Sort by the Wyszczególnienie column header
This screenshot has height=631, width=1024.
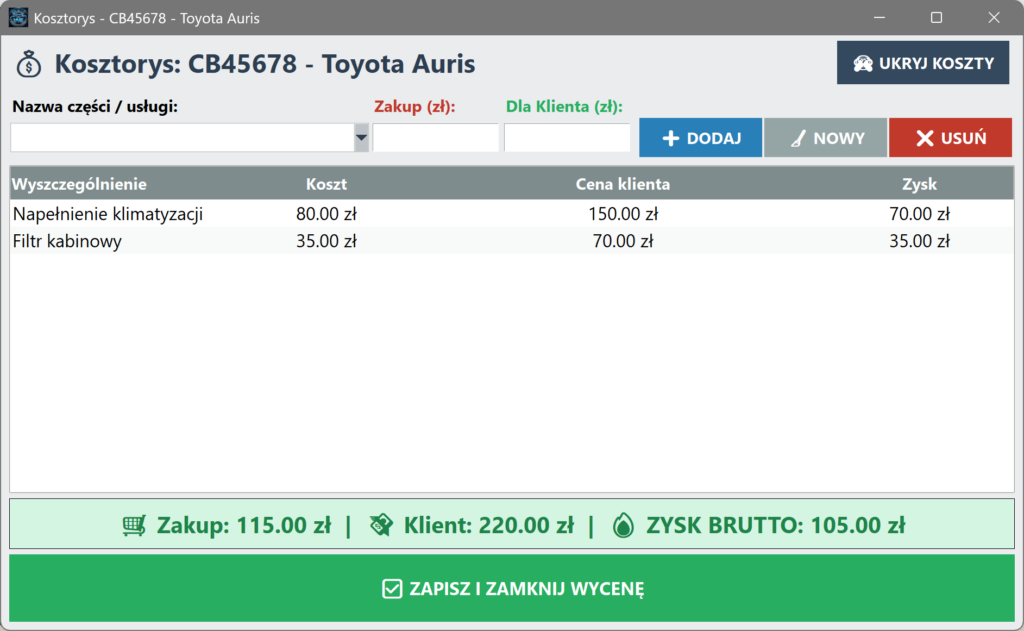click(79, 184)
